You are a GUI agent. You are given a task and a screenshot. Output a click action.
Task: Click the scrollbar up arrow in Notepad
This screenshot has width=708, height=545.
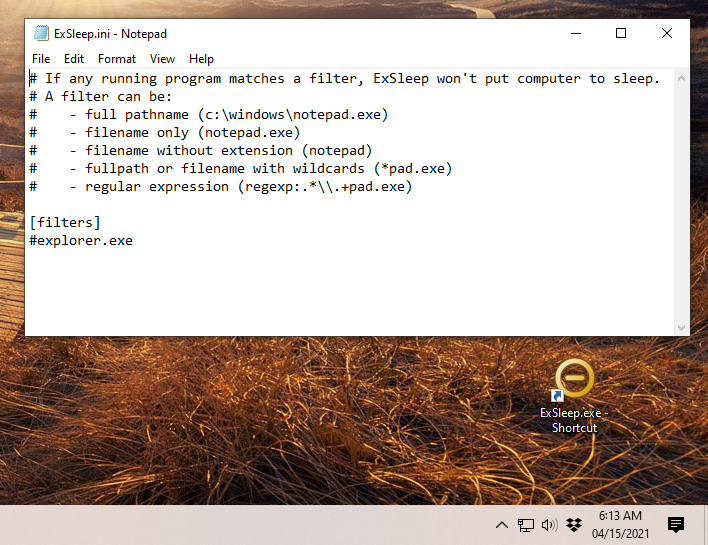682,78
